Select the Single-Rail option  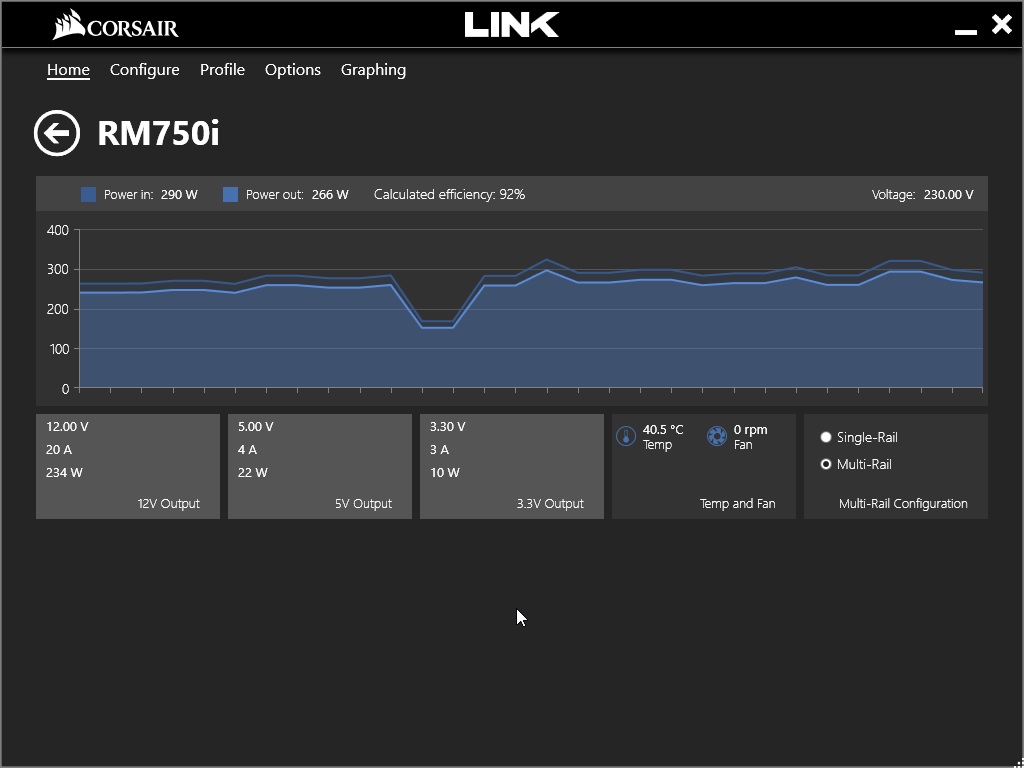click(859, 437)
